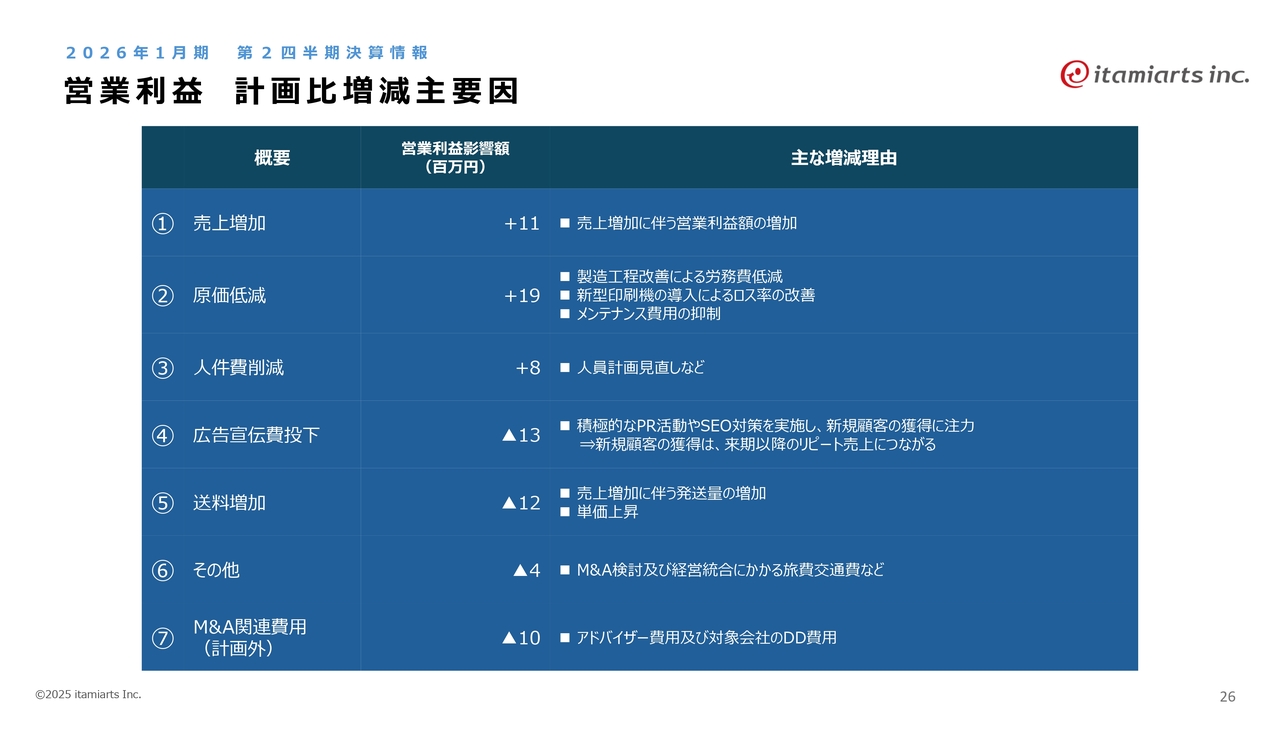Click the circled number ② icon
Screen dimensions: 1280x731
tap(162, 296)
